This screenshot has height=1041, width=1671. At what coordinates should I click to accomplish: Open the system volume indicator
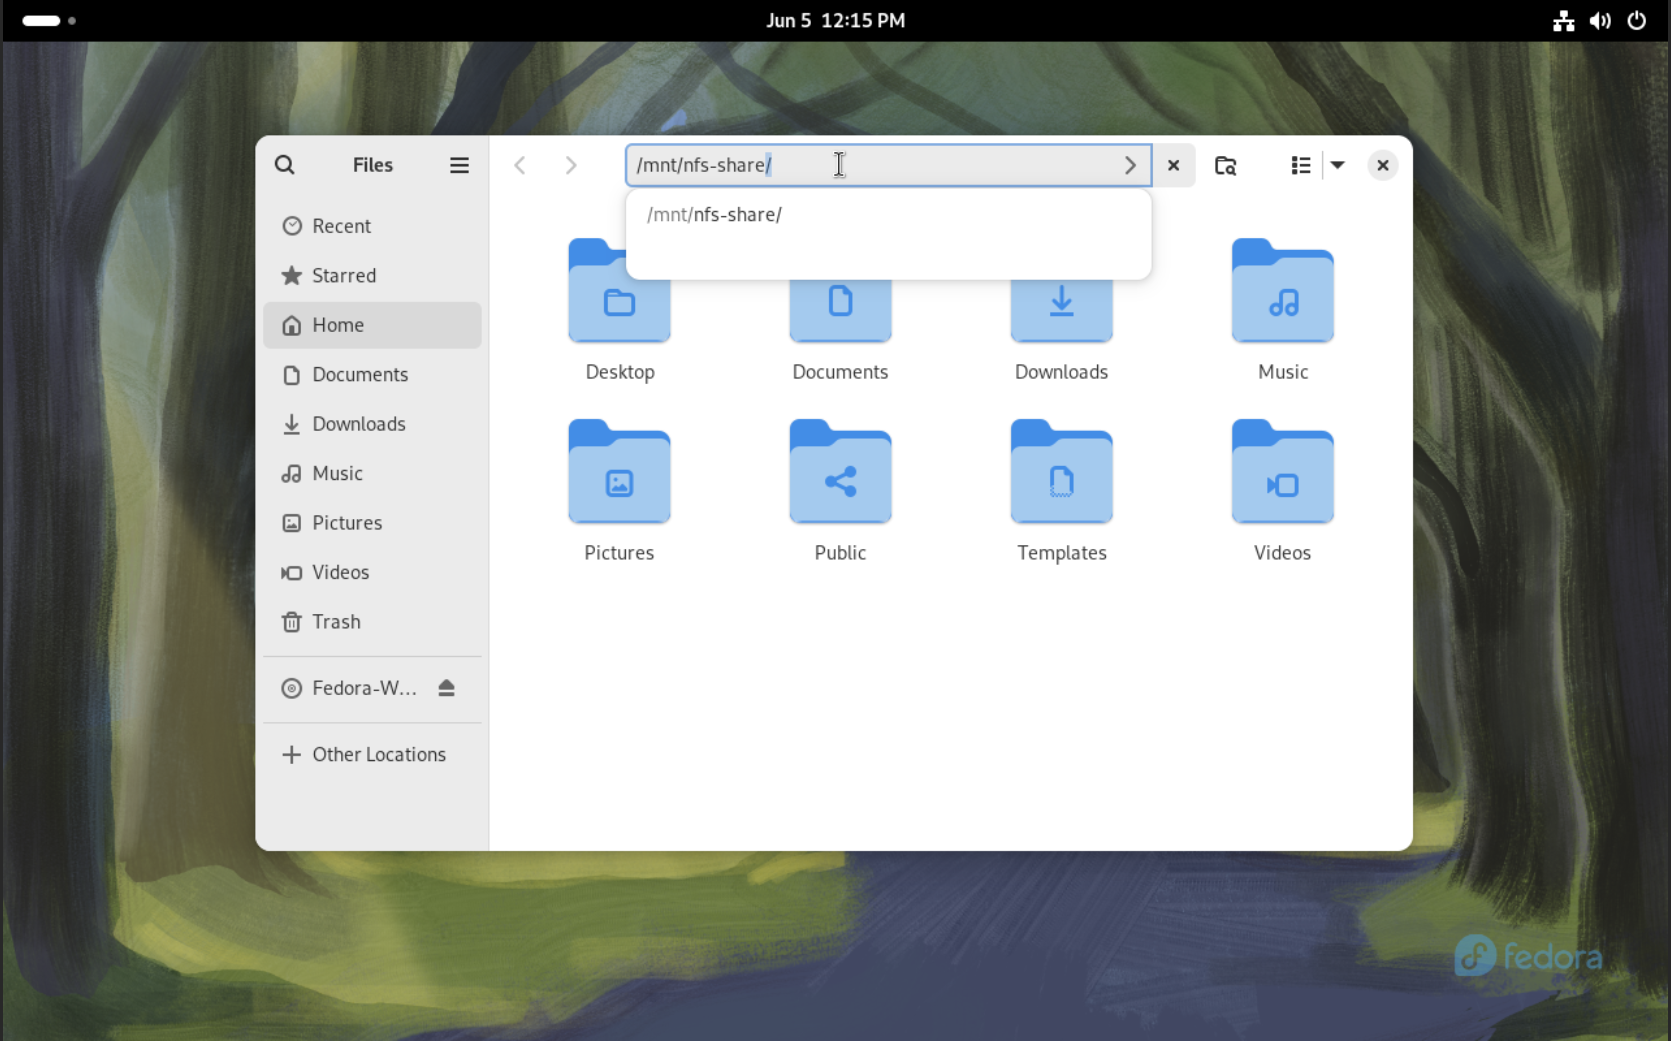tap(1600, 20)
